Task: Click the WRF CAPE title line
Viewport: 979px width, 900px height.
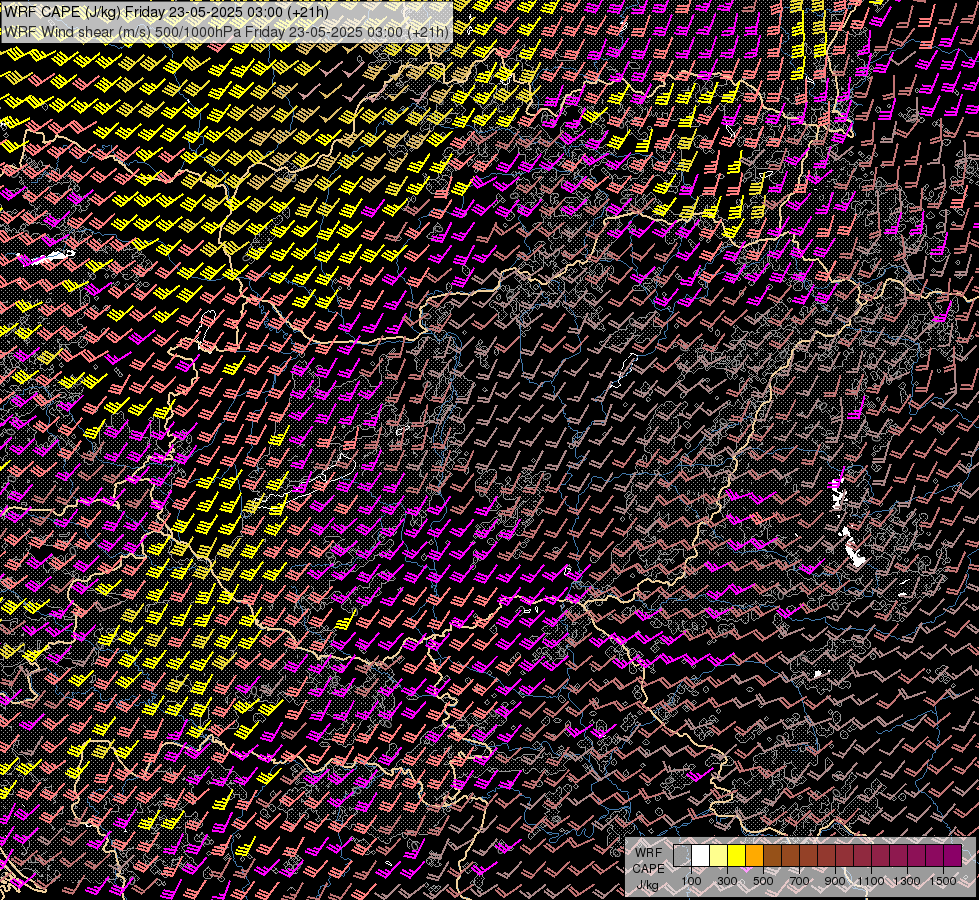Action: click(x=166, y=12)
